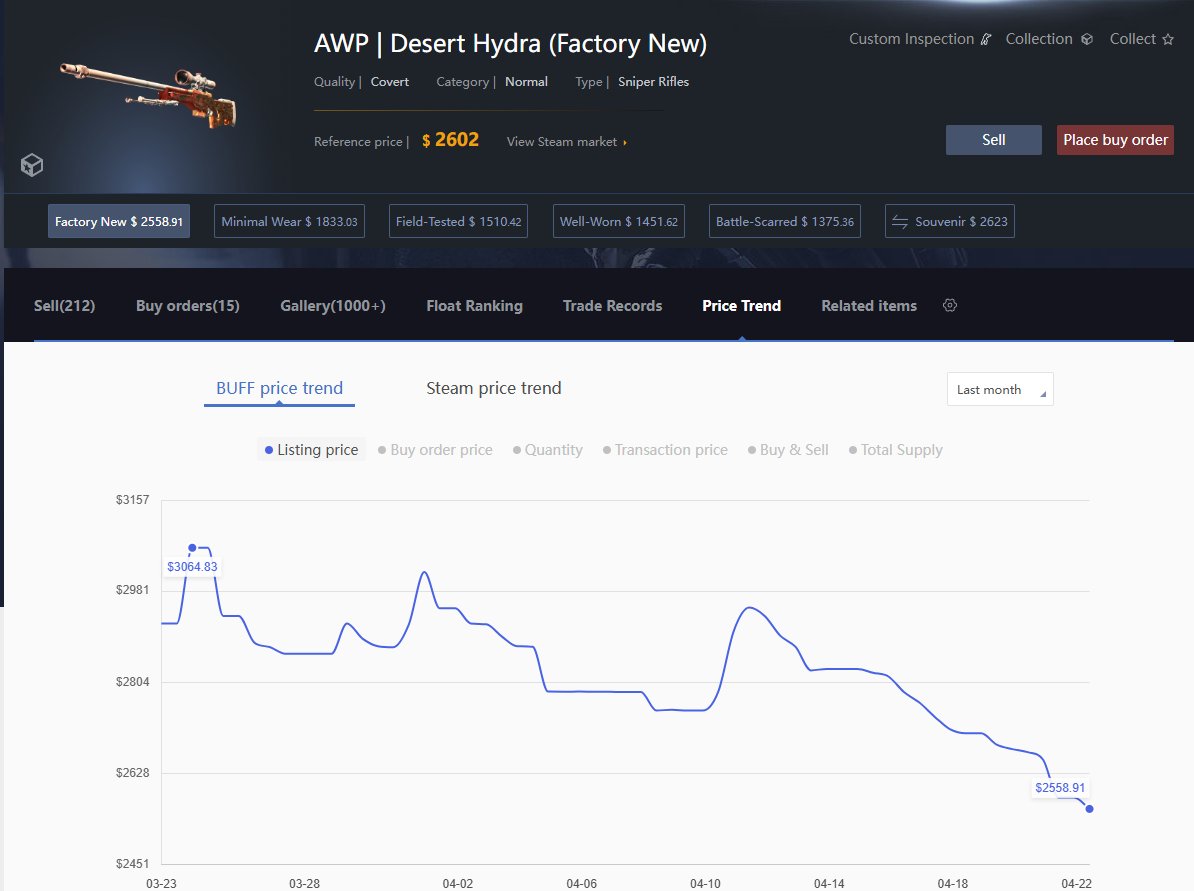
Task: Toggle Quantity series in legend
Action: [x=548, y=450]
